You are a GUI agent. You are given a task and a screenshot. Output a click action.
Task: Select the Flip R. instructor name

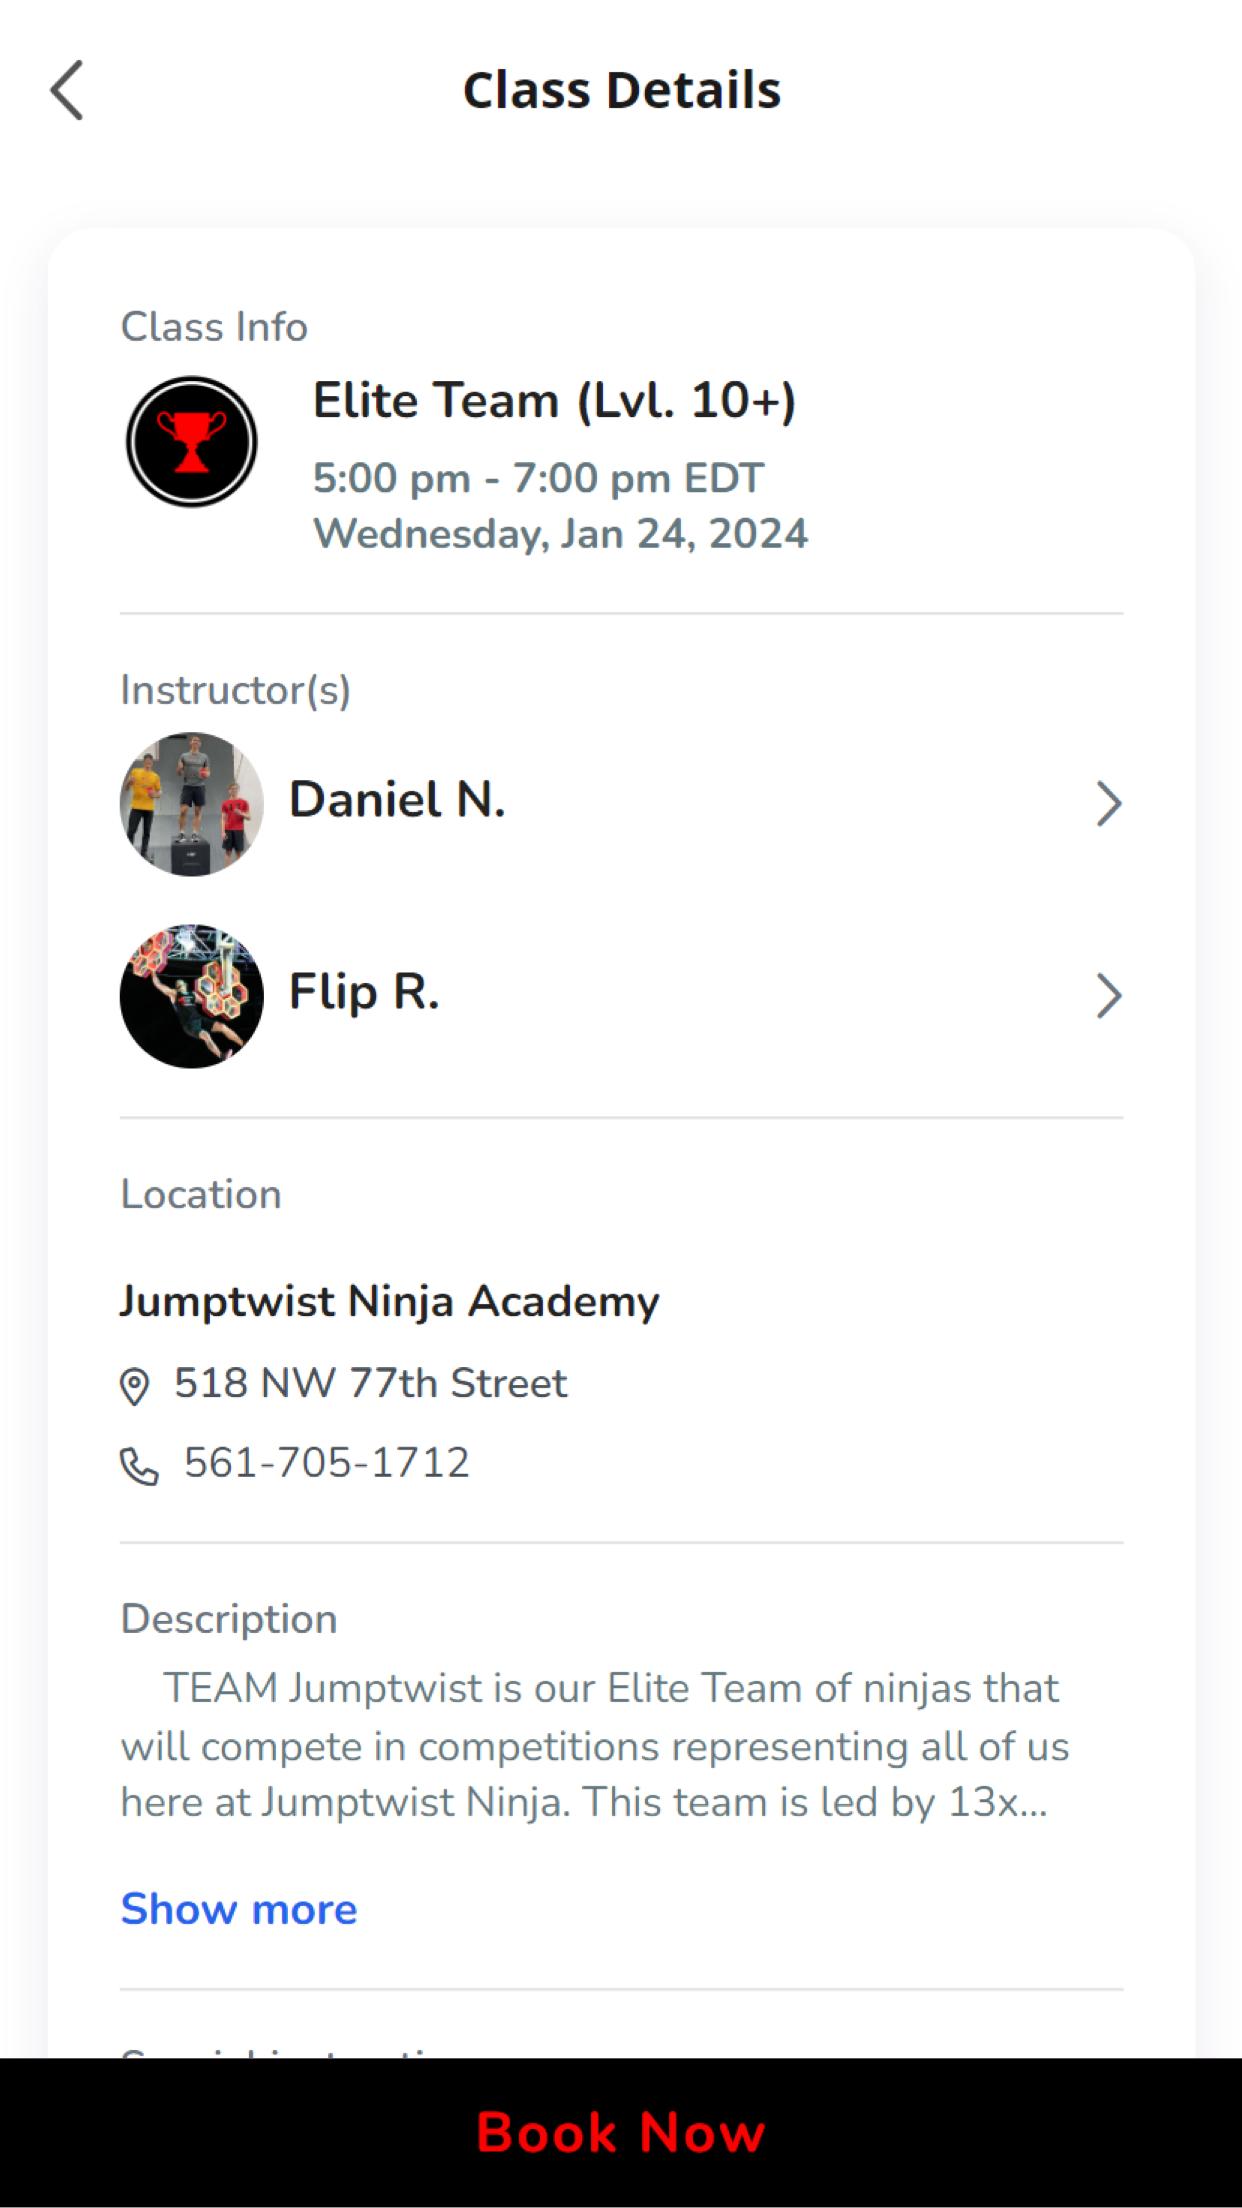click(364, 992)
